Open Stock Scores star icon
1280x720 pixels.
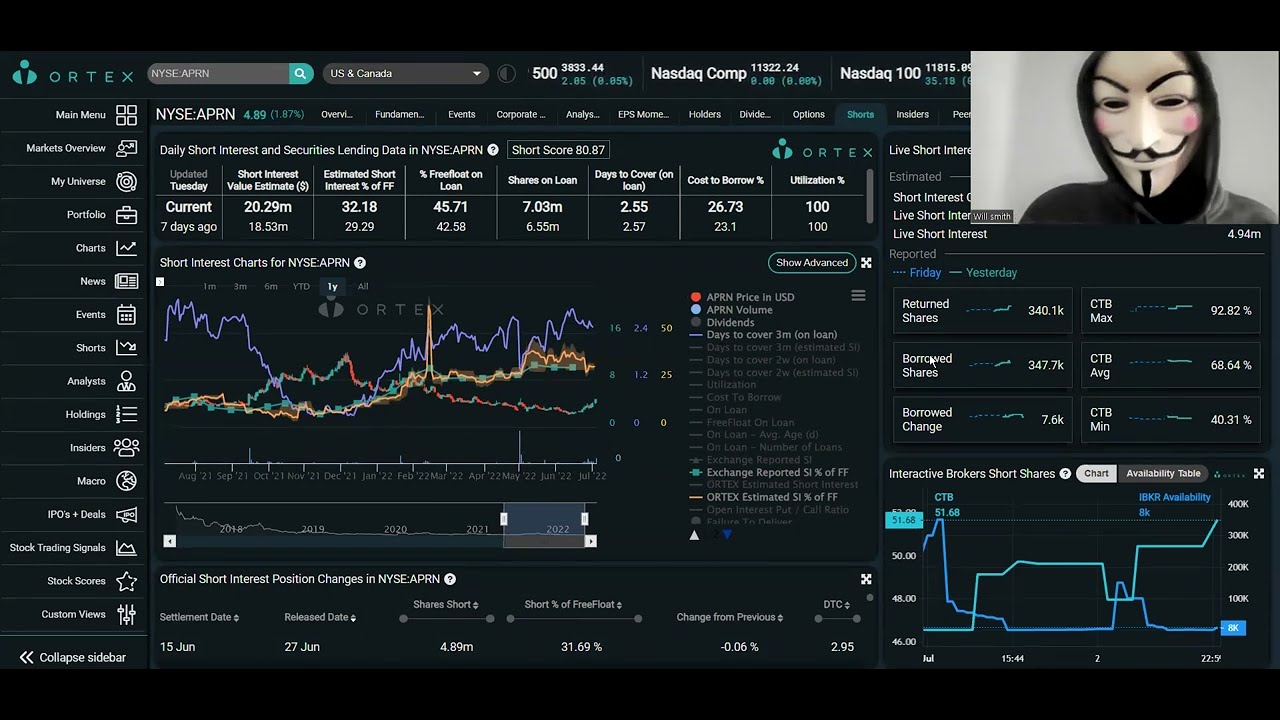pyautogui.click(x=126, y=581)
